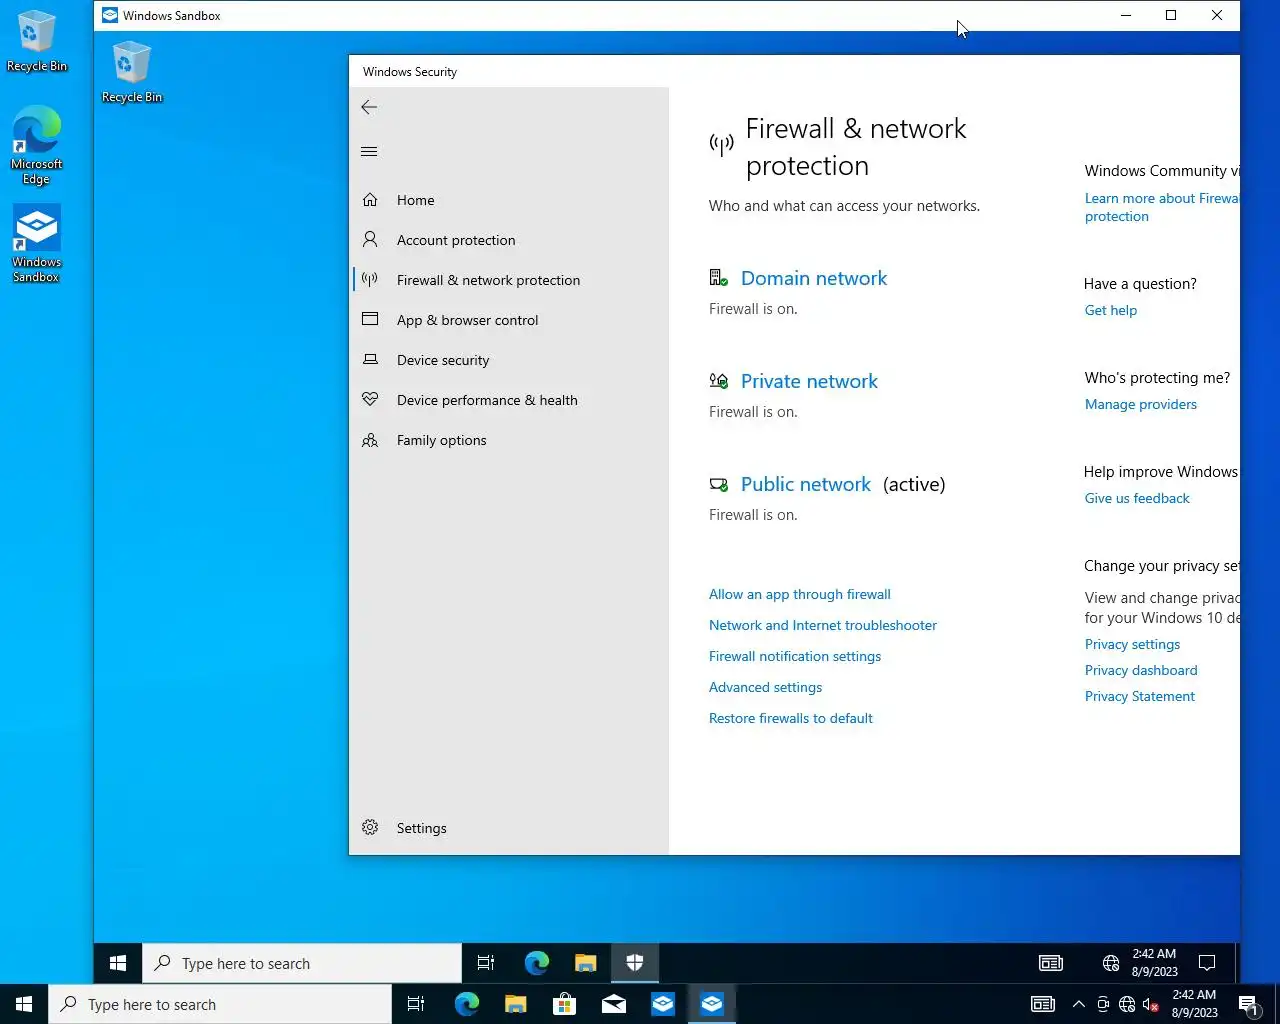Click the Public network bench icon
Image resolution: width=1280 pixels, height=1024 pixels.
[x=719, y=484]
